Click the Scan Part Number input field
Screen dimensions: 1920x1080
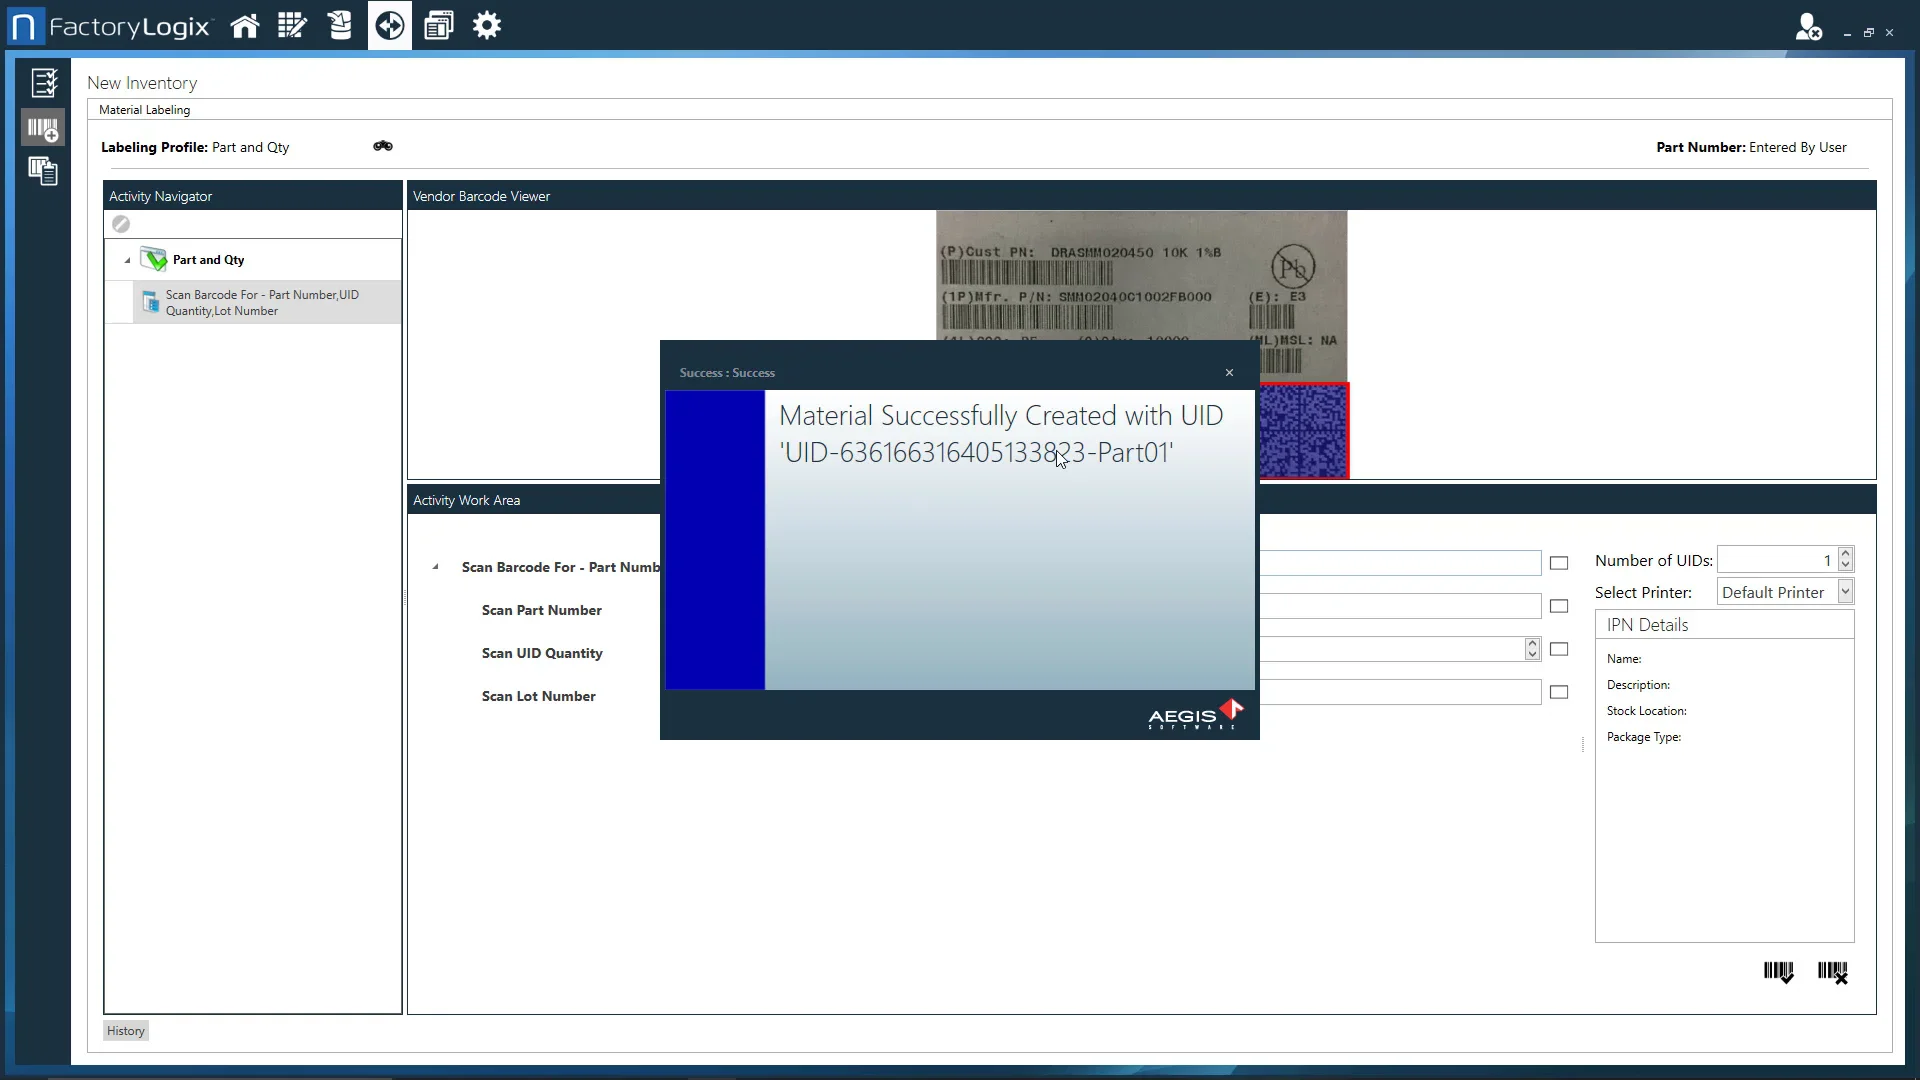tap(1400, 606)
